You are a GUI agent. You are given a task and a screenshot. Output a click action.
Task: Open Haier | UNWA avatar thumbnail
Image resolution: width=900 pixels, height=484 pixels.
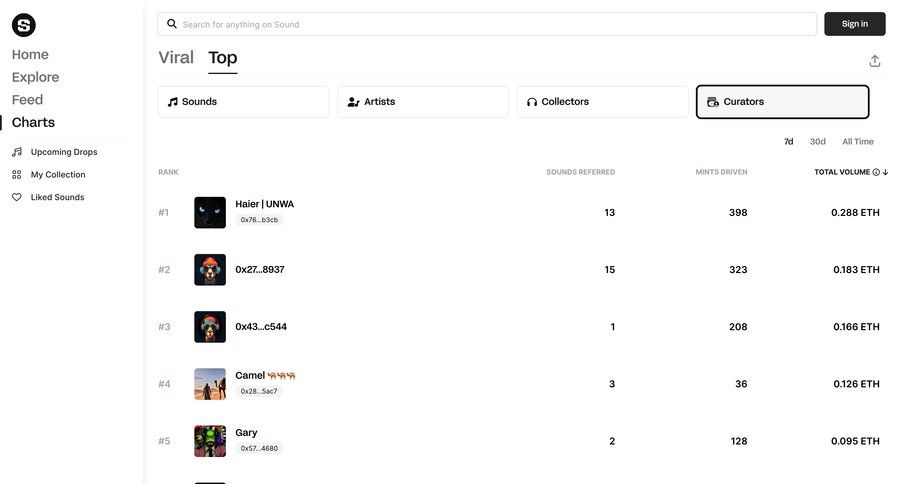tap(210, 212)
